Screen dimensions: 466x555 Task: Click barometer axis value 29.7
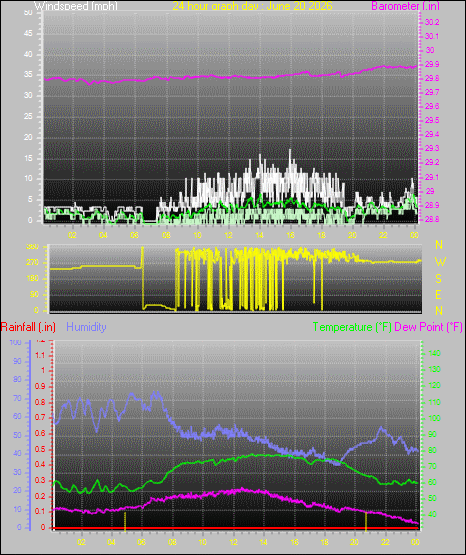click(432, 92)
